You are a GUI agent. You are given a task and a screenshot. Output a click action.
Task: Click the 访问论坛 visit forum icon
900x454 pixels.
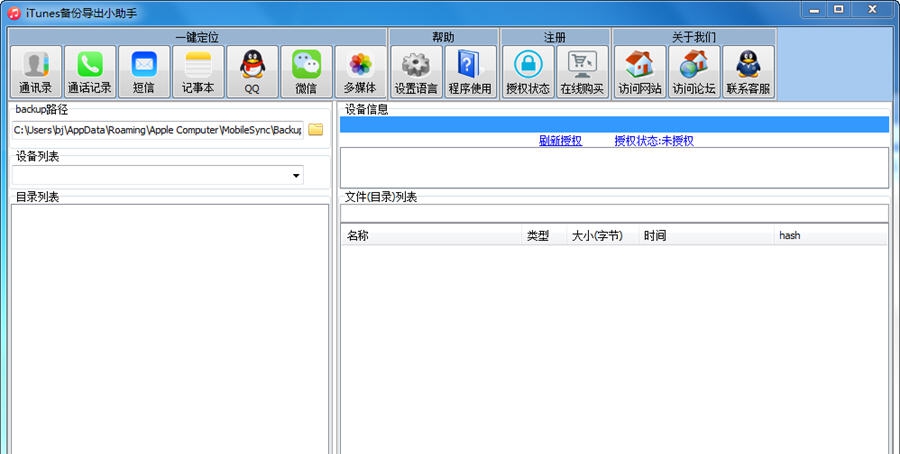tap(694, 72)
